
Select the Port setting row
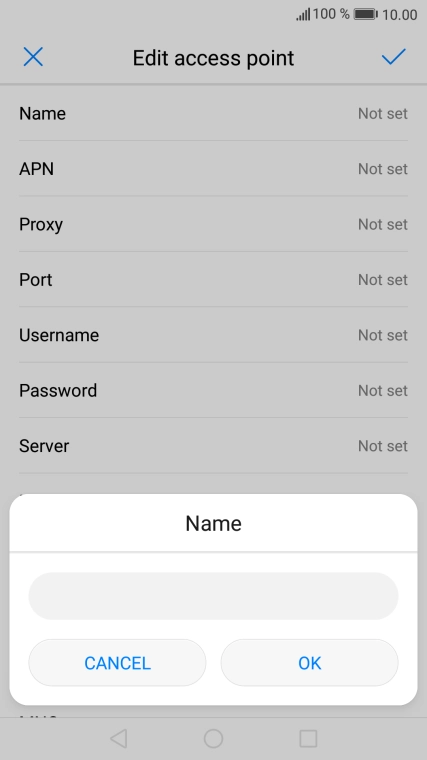213,280
